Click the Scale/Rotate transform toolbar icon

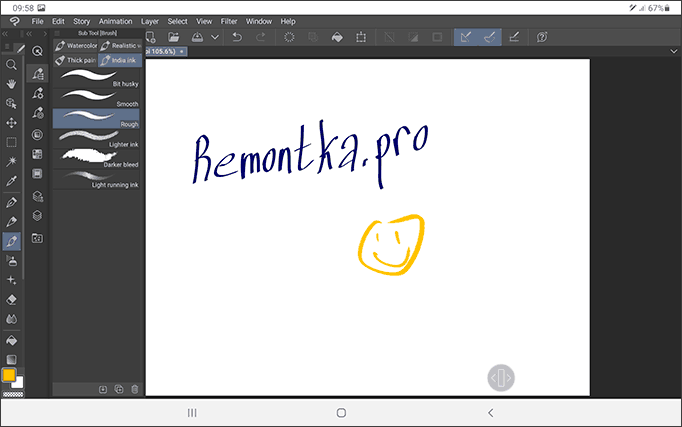(x=361, y=37)
